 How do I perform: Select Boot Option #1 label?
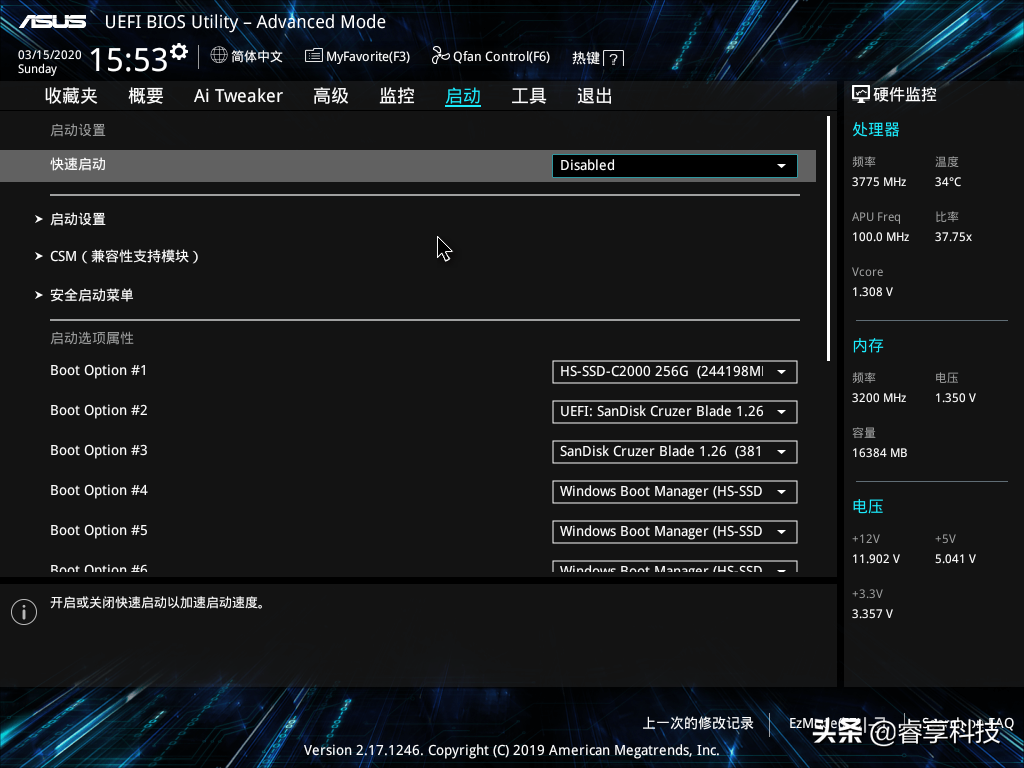coord(99,370)
